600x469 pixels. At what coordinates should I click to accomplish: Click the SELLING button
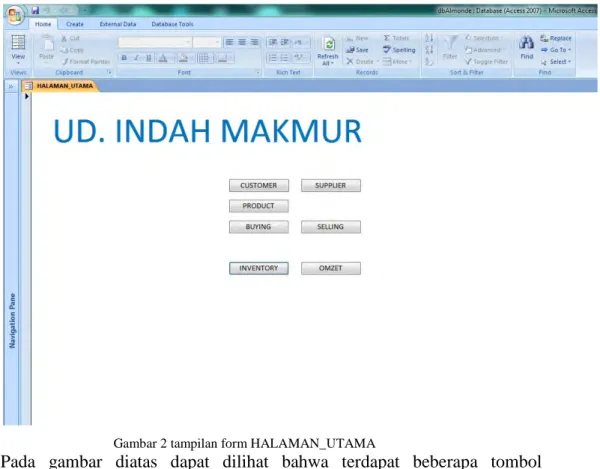[331, 227]
